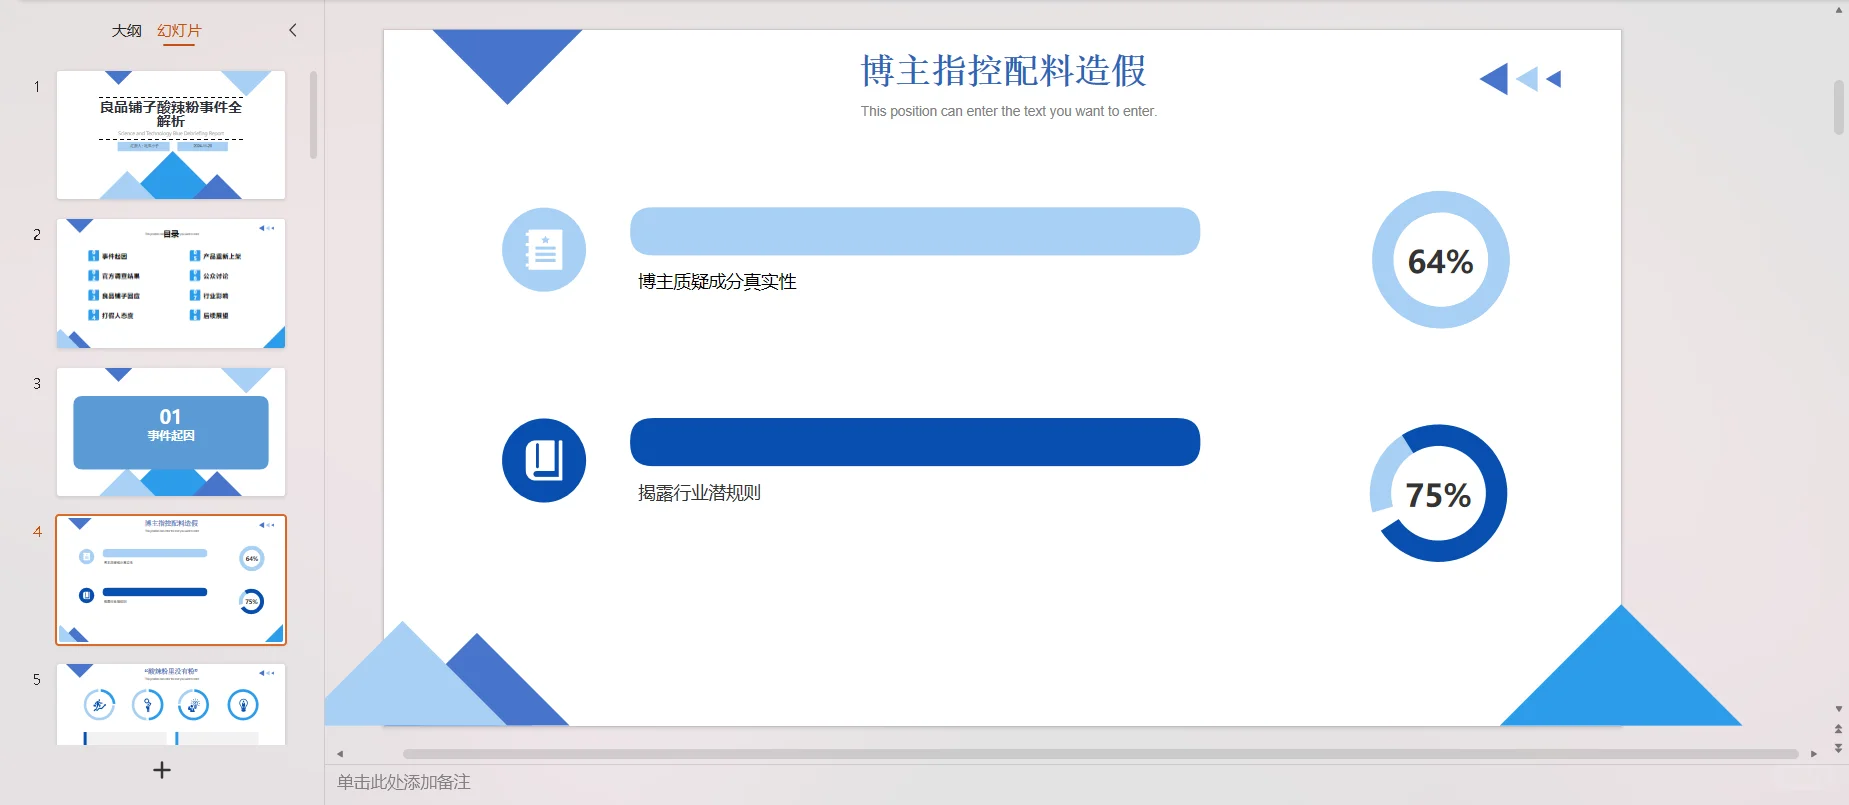Click the thumbnail panel scrollbar
Viewport: 1849px width, 805px height.
point(313,115)
